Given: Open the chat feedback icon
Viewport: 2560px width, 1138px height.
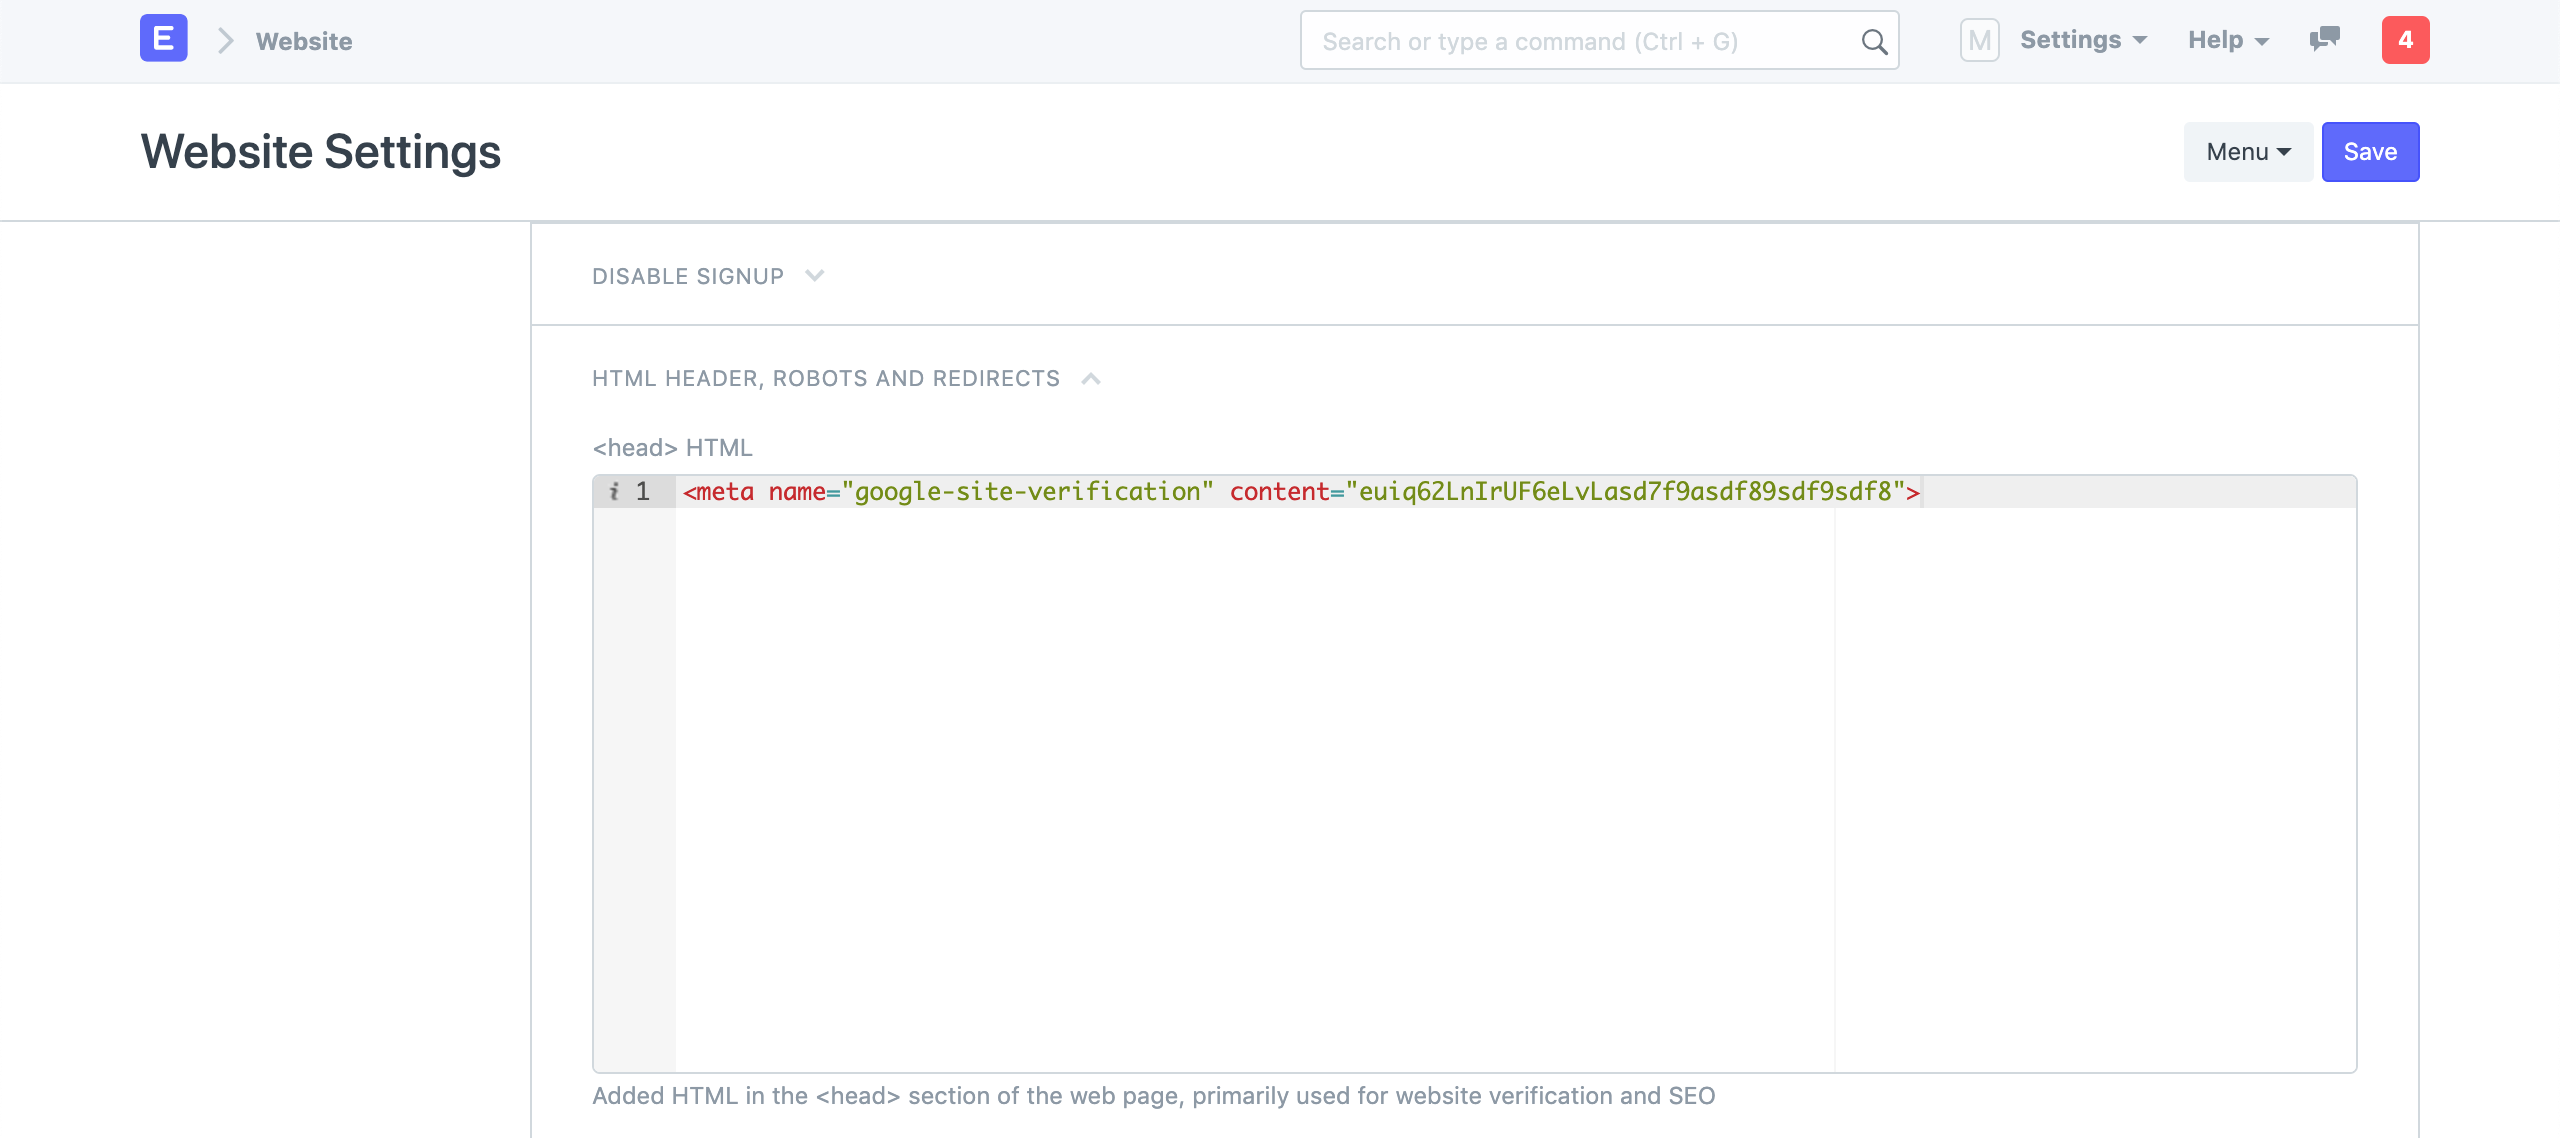Looking at the screenshot, I should [x=2323, y=40].
